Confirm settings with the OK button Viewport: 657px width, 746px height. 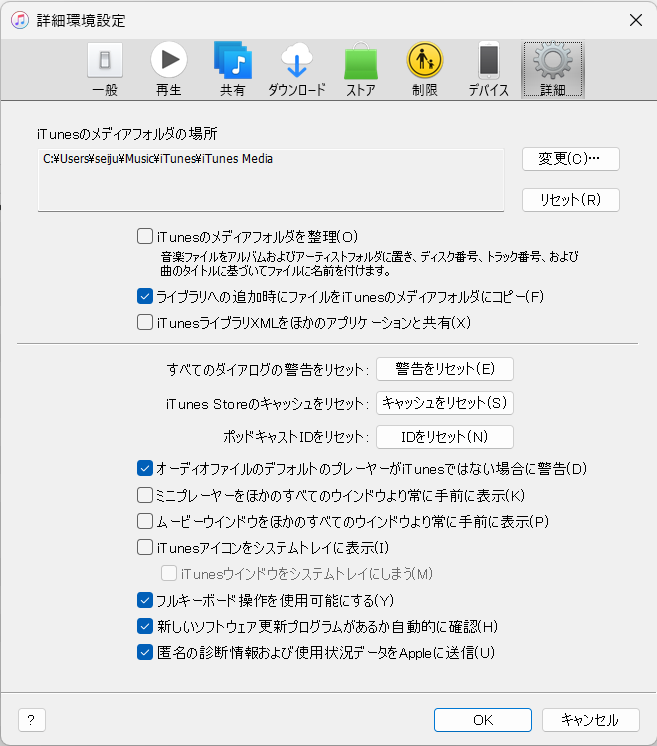(x=483, y=720)
